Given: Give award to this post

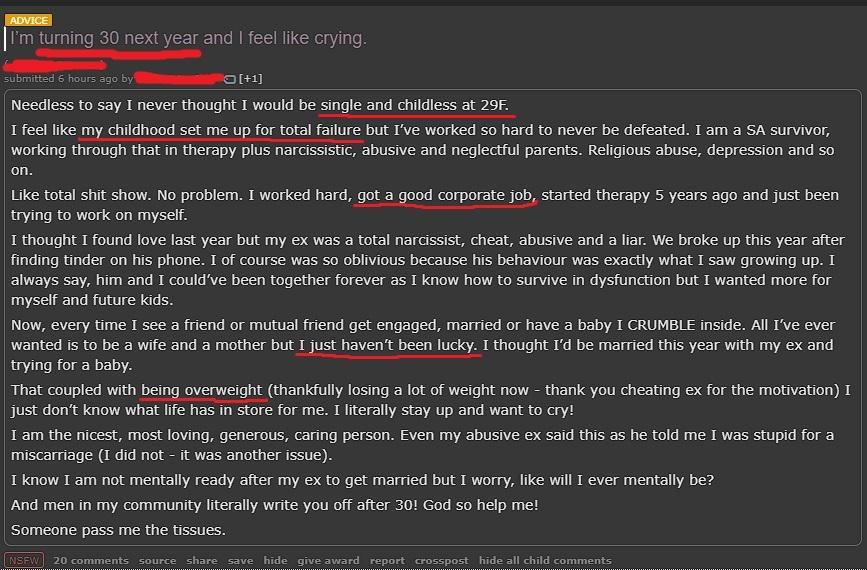Looking at the screenshot, I should point(328,561).
